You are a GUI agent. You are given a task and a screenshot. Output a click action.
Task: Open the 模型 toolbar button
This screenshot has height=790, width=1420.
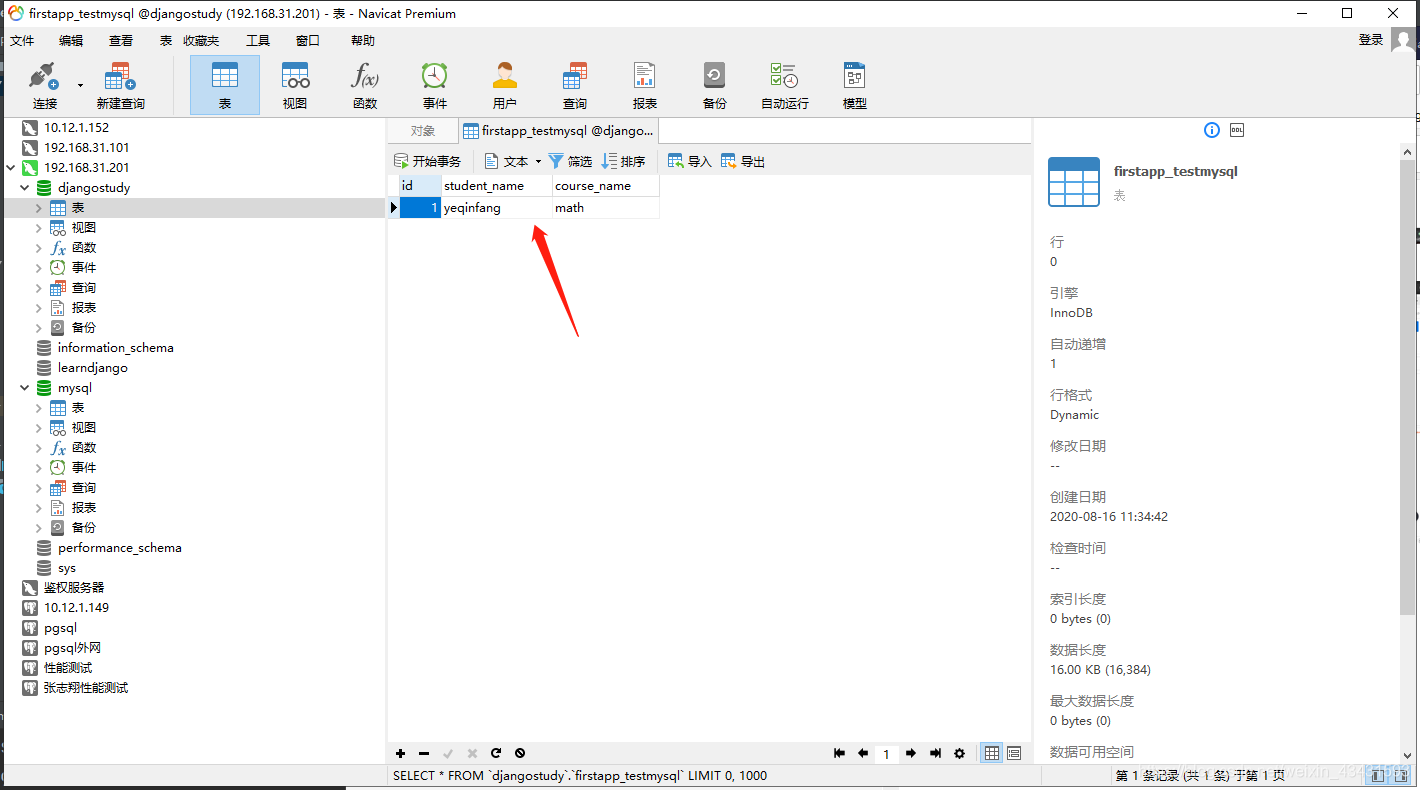pyautogui.click(x=855, y=85)
